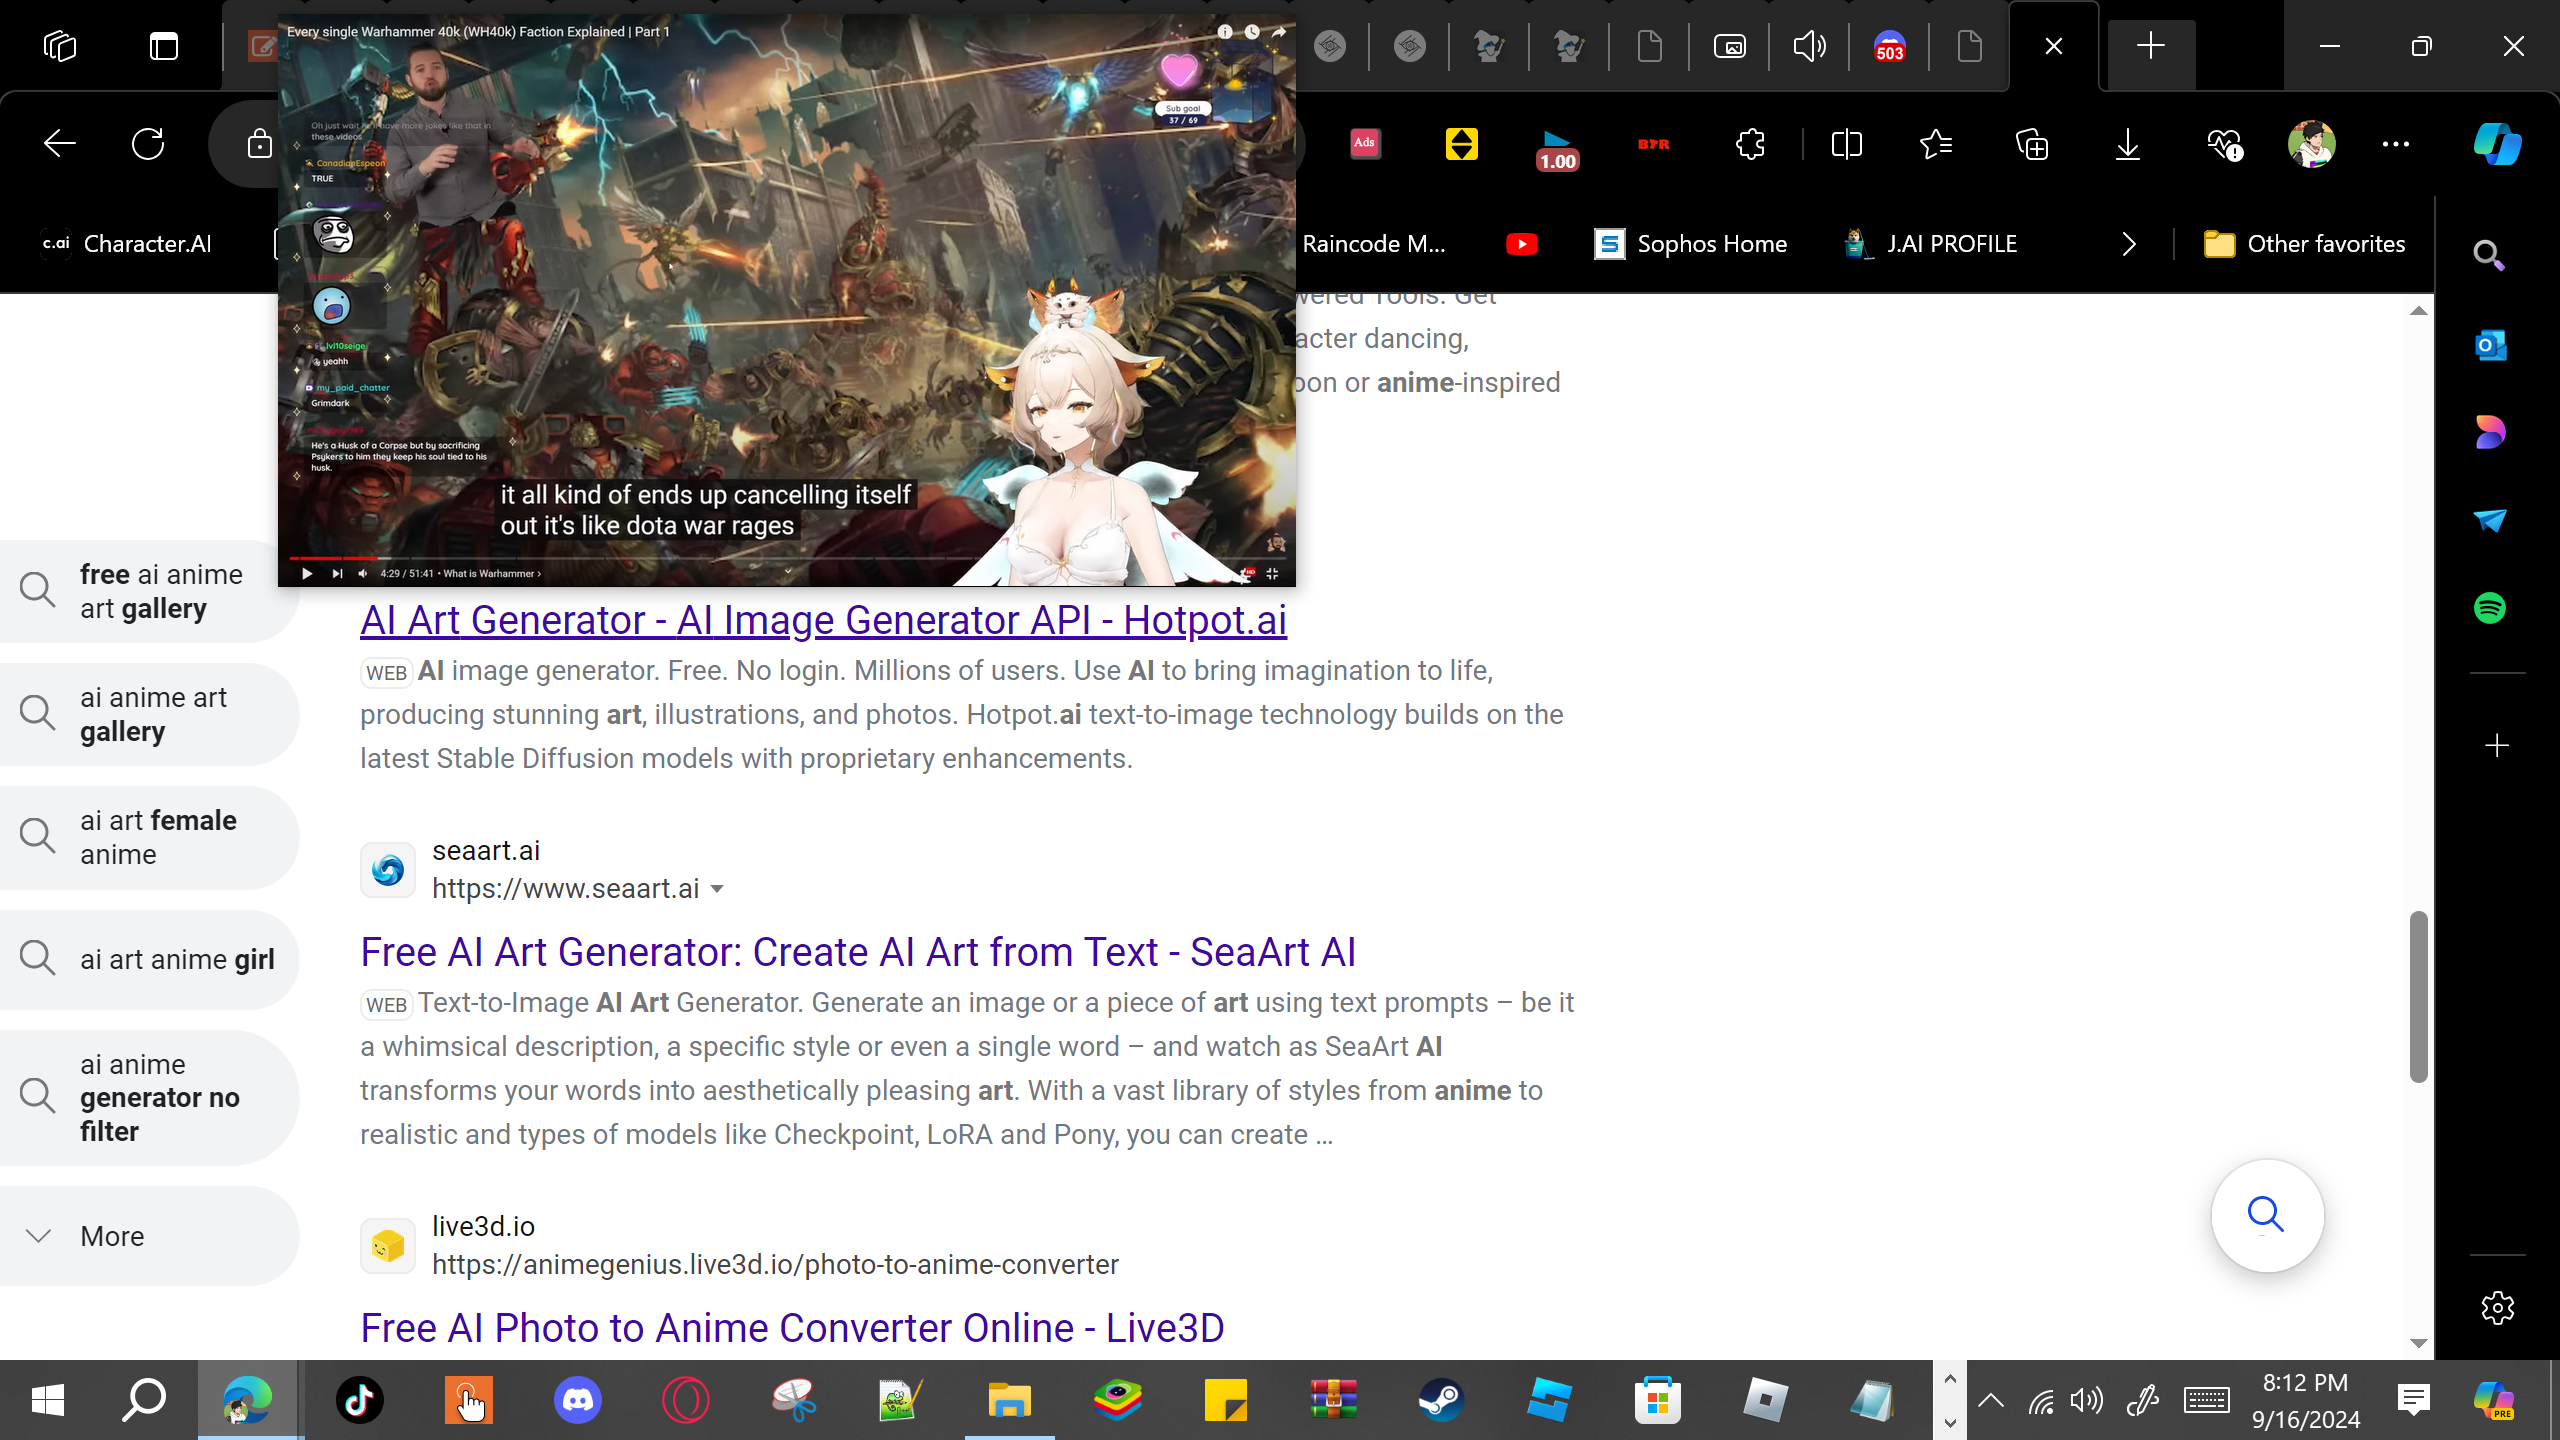View site information lock icon
This screenshot has height=1440, width=2560.
pos(259,144)
